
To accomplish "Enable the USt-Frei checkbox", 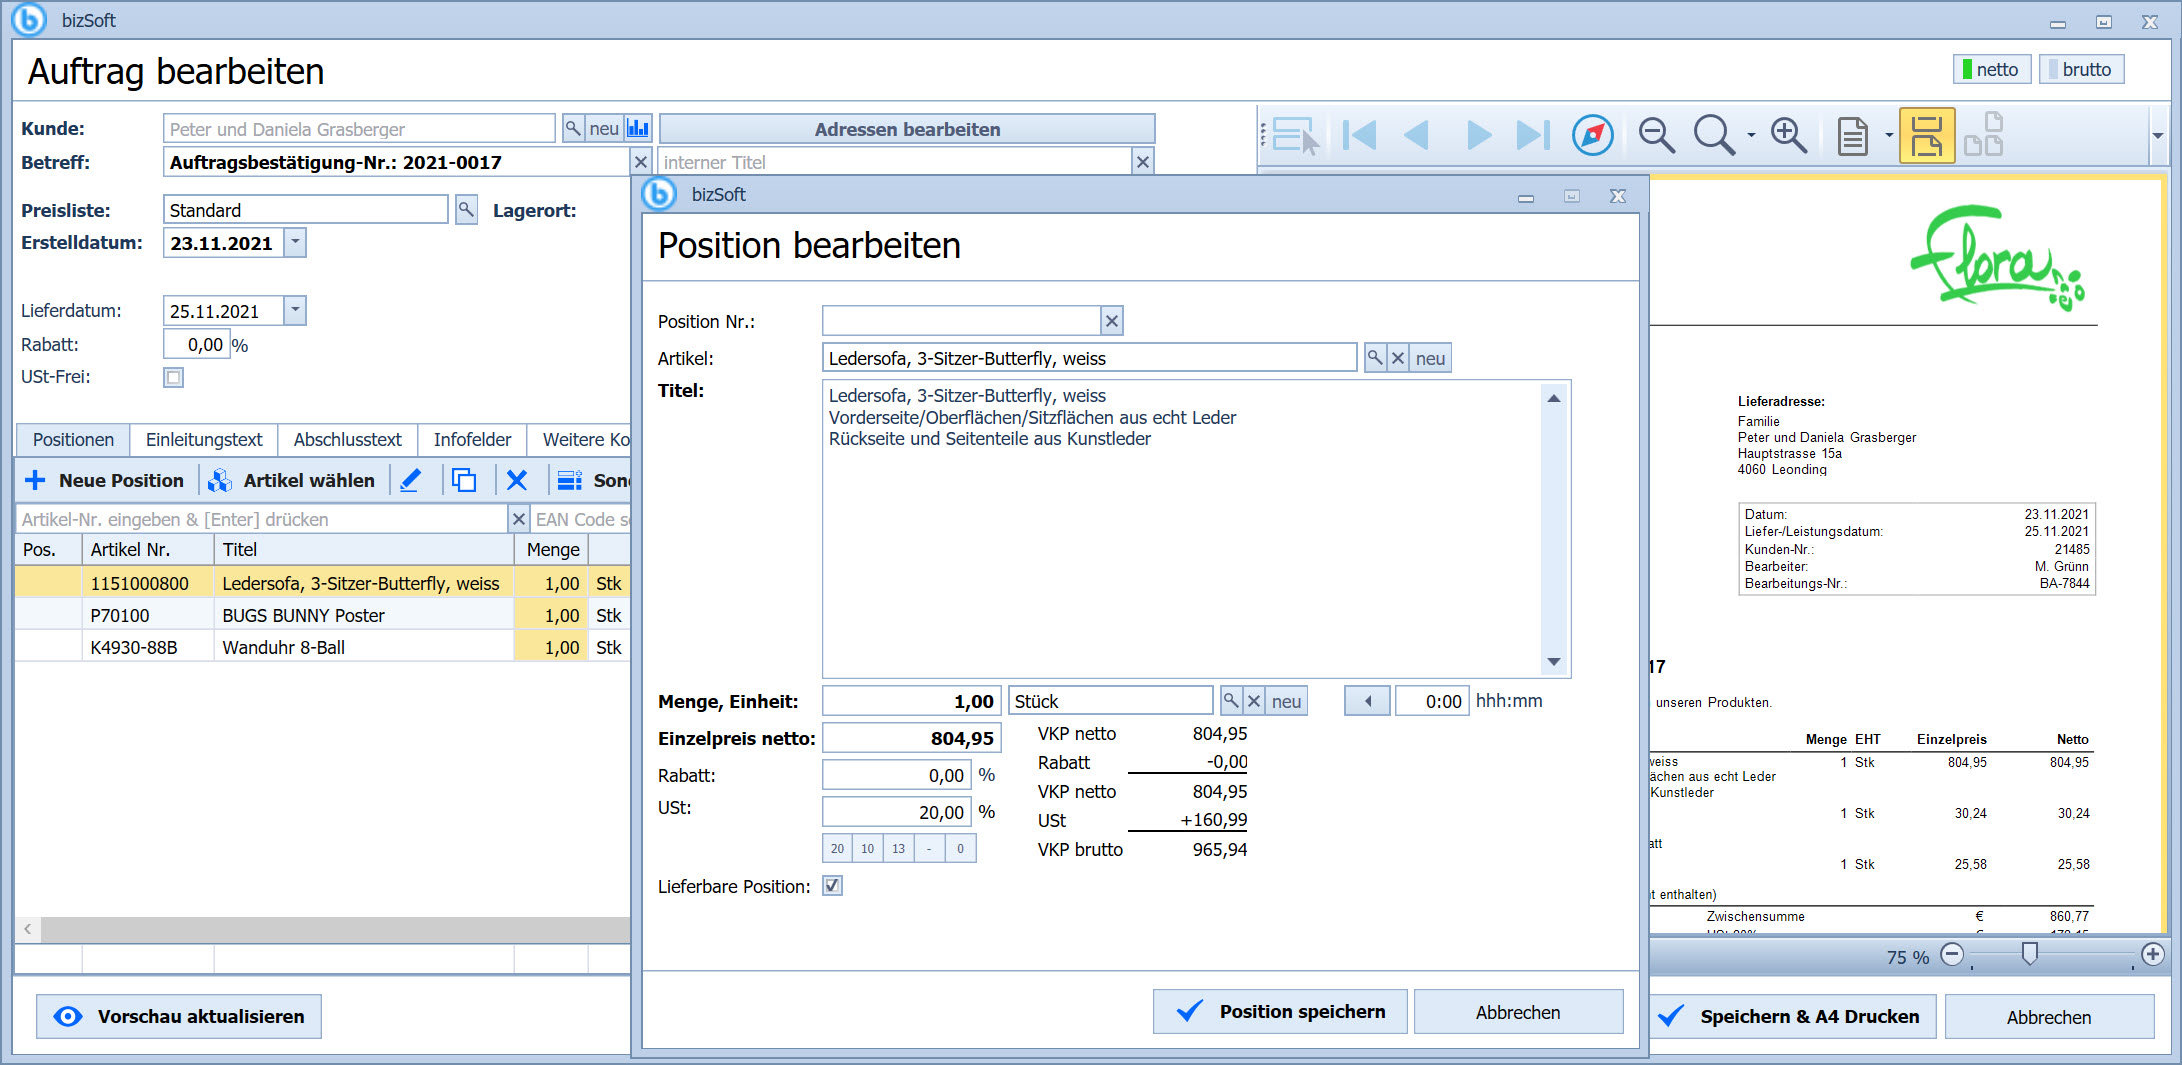I will coord(174,377).
